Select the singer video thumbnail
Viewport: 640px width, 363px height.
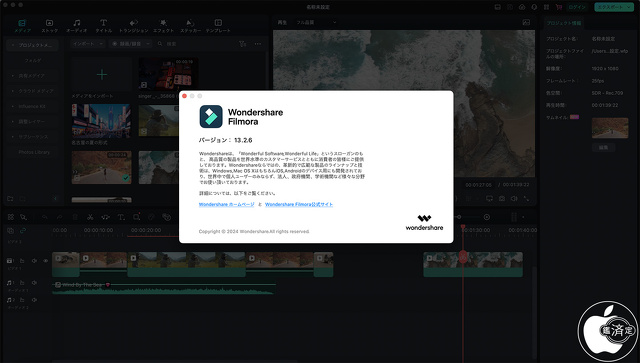click(168, 74)
